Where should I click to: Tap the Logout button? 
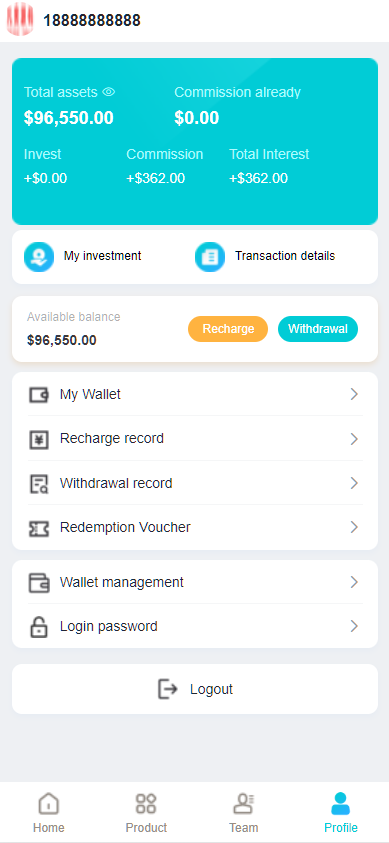(x=195, y=689)
